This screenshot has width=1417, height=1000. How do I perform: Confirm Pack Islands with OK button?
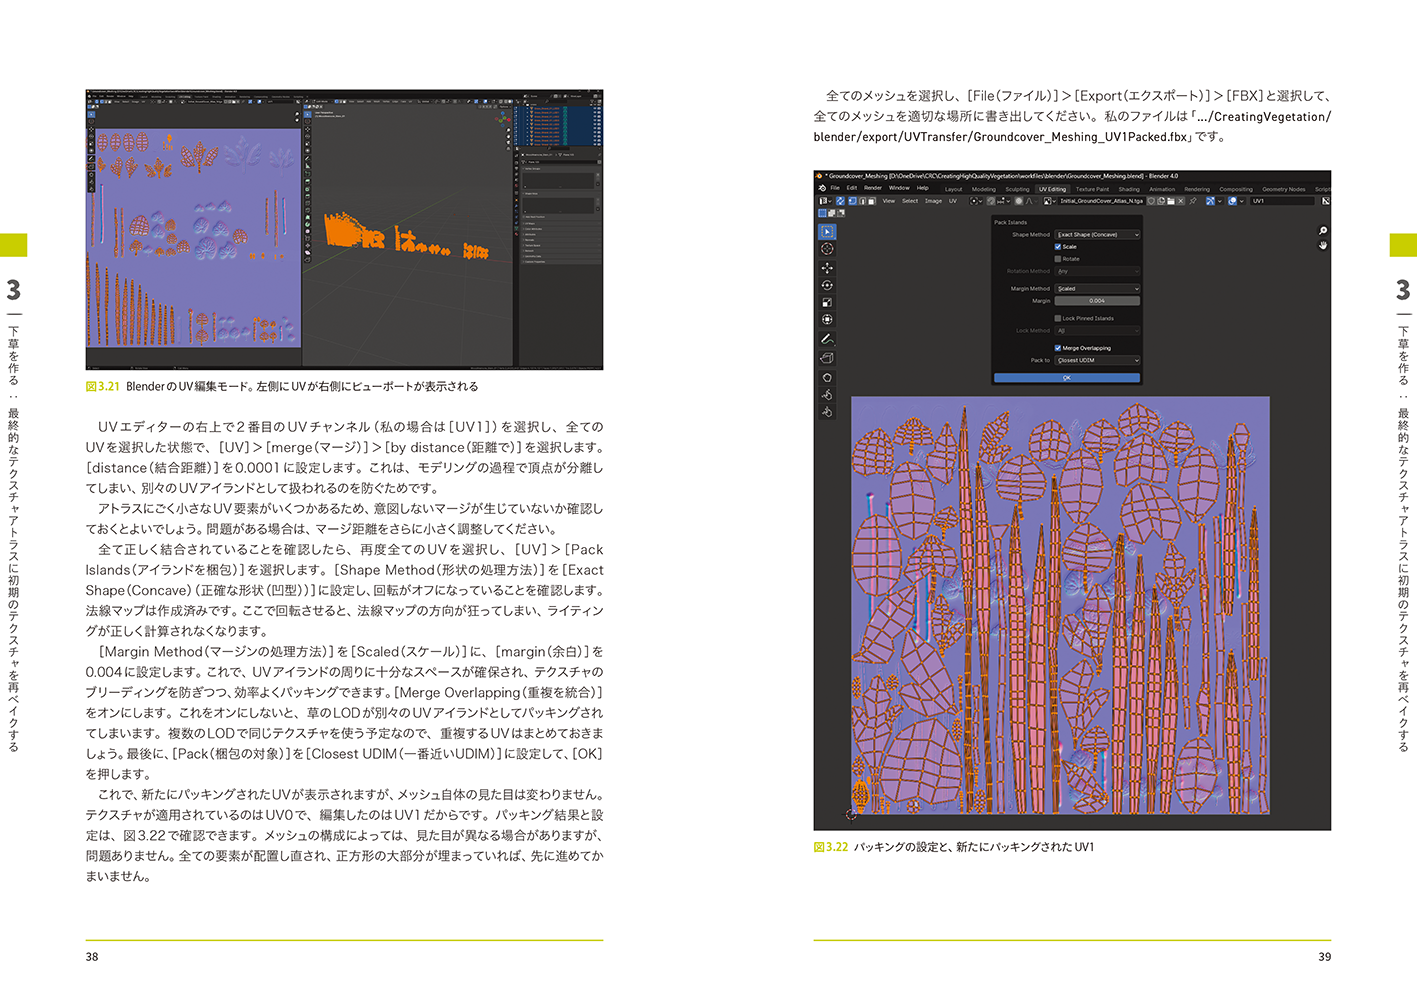coord(1066,378)
